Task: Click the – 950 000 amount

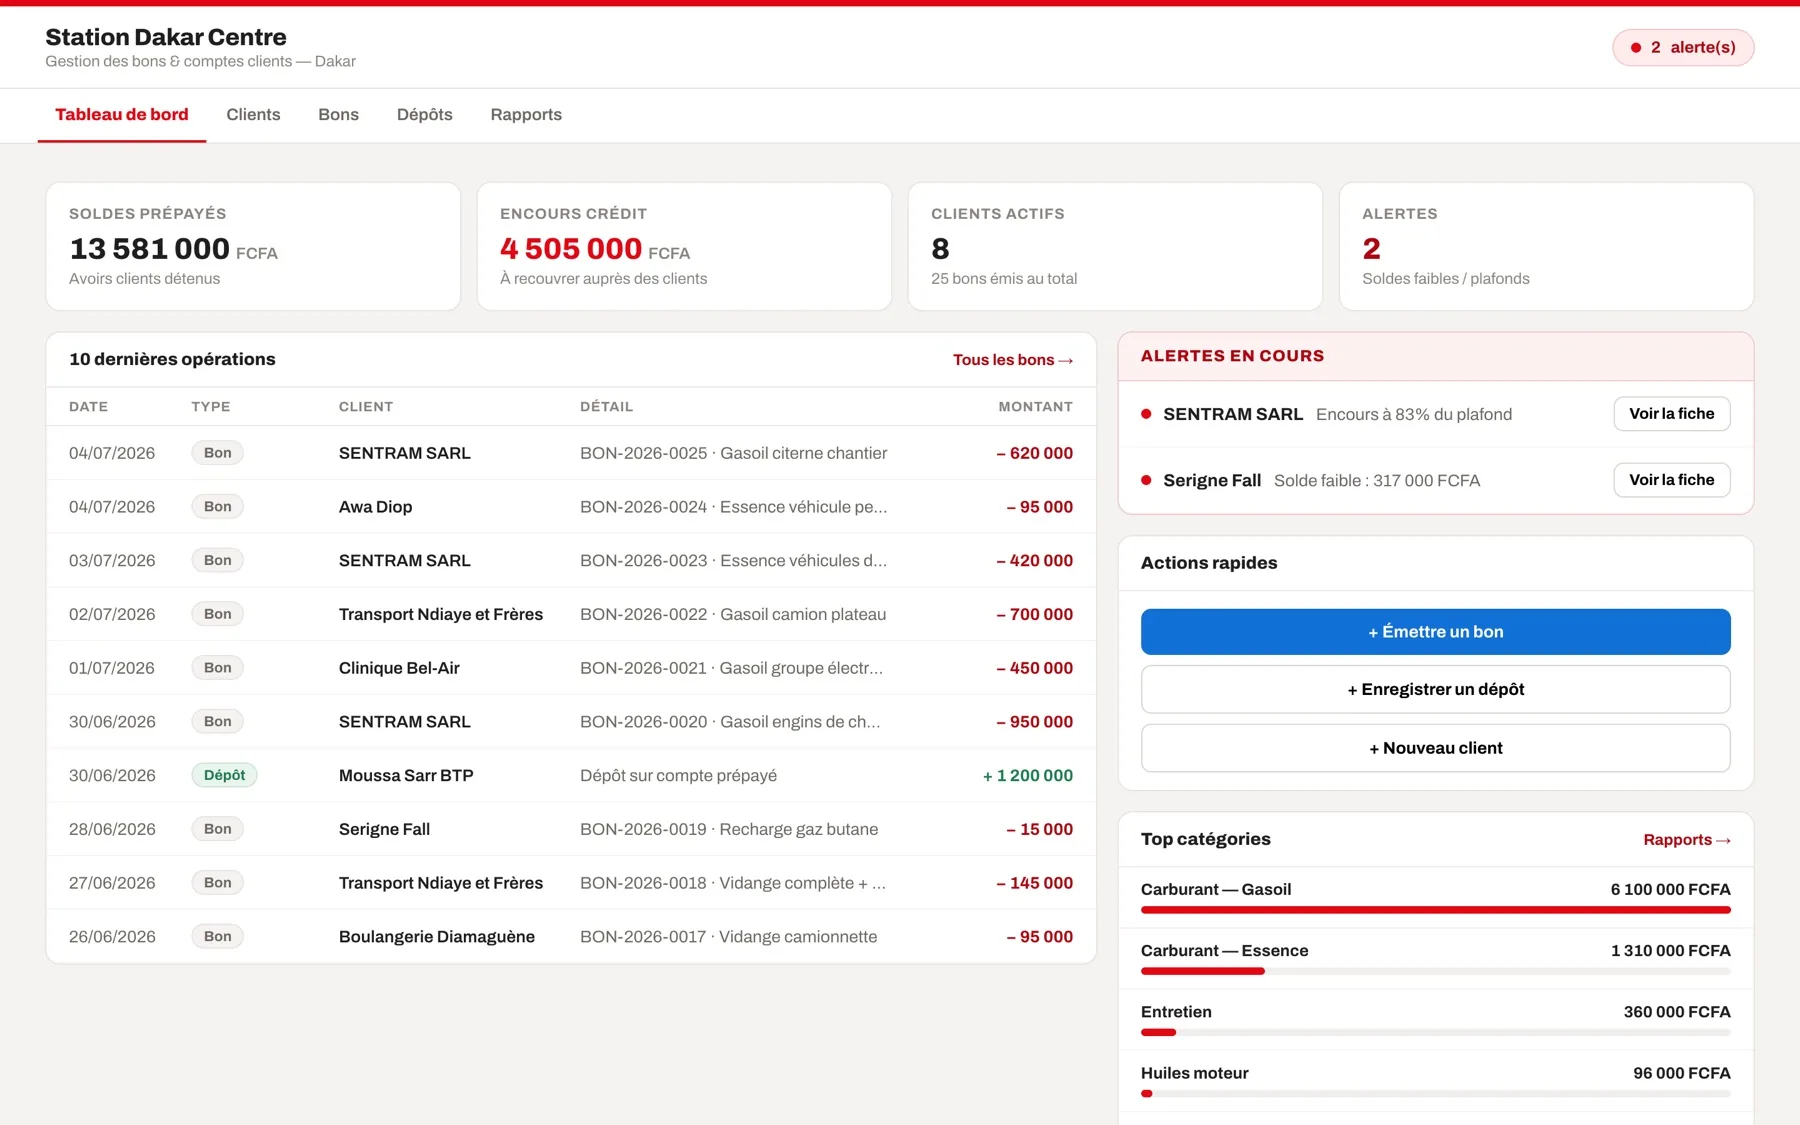Action: point(1034,722)
